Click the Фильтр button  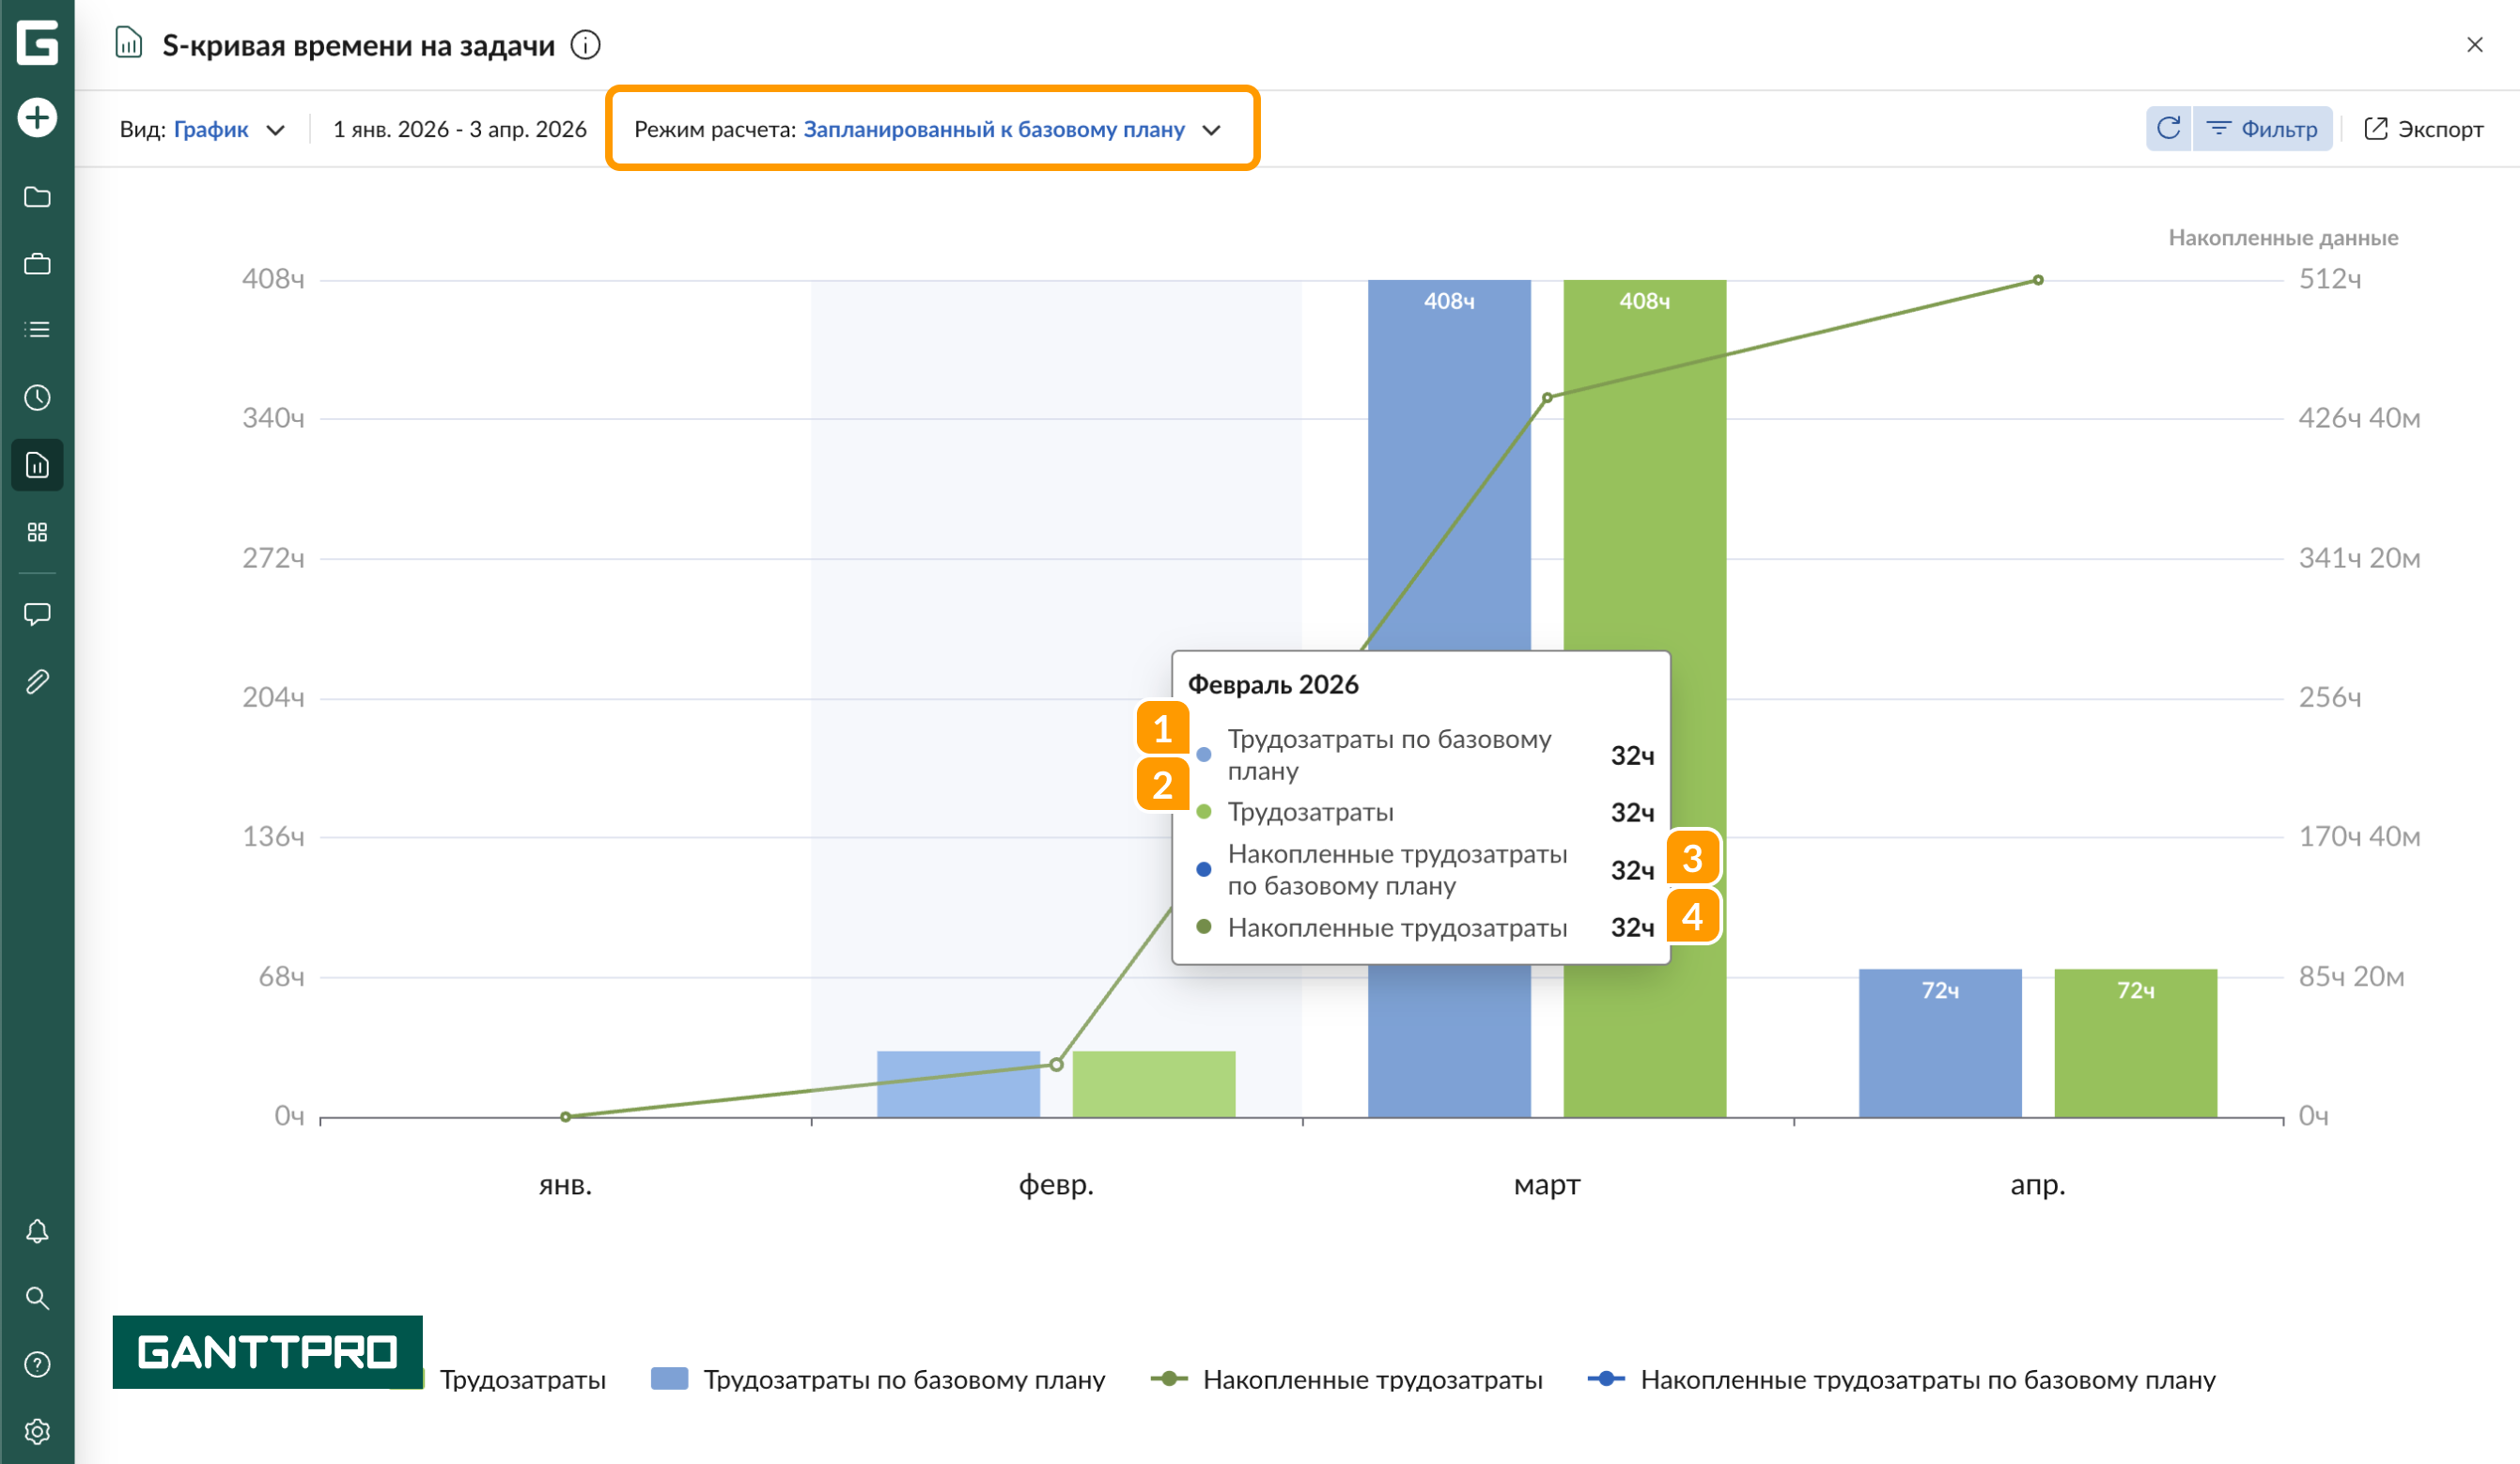click(2262, 129)
